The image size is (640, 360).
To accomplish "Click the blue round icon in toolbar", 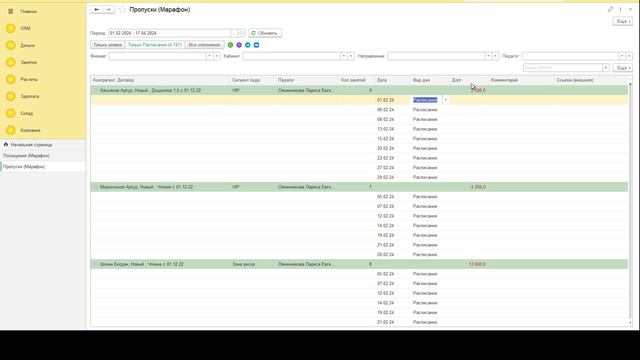I will 248,45.
